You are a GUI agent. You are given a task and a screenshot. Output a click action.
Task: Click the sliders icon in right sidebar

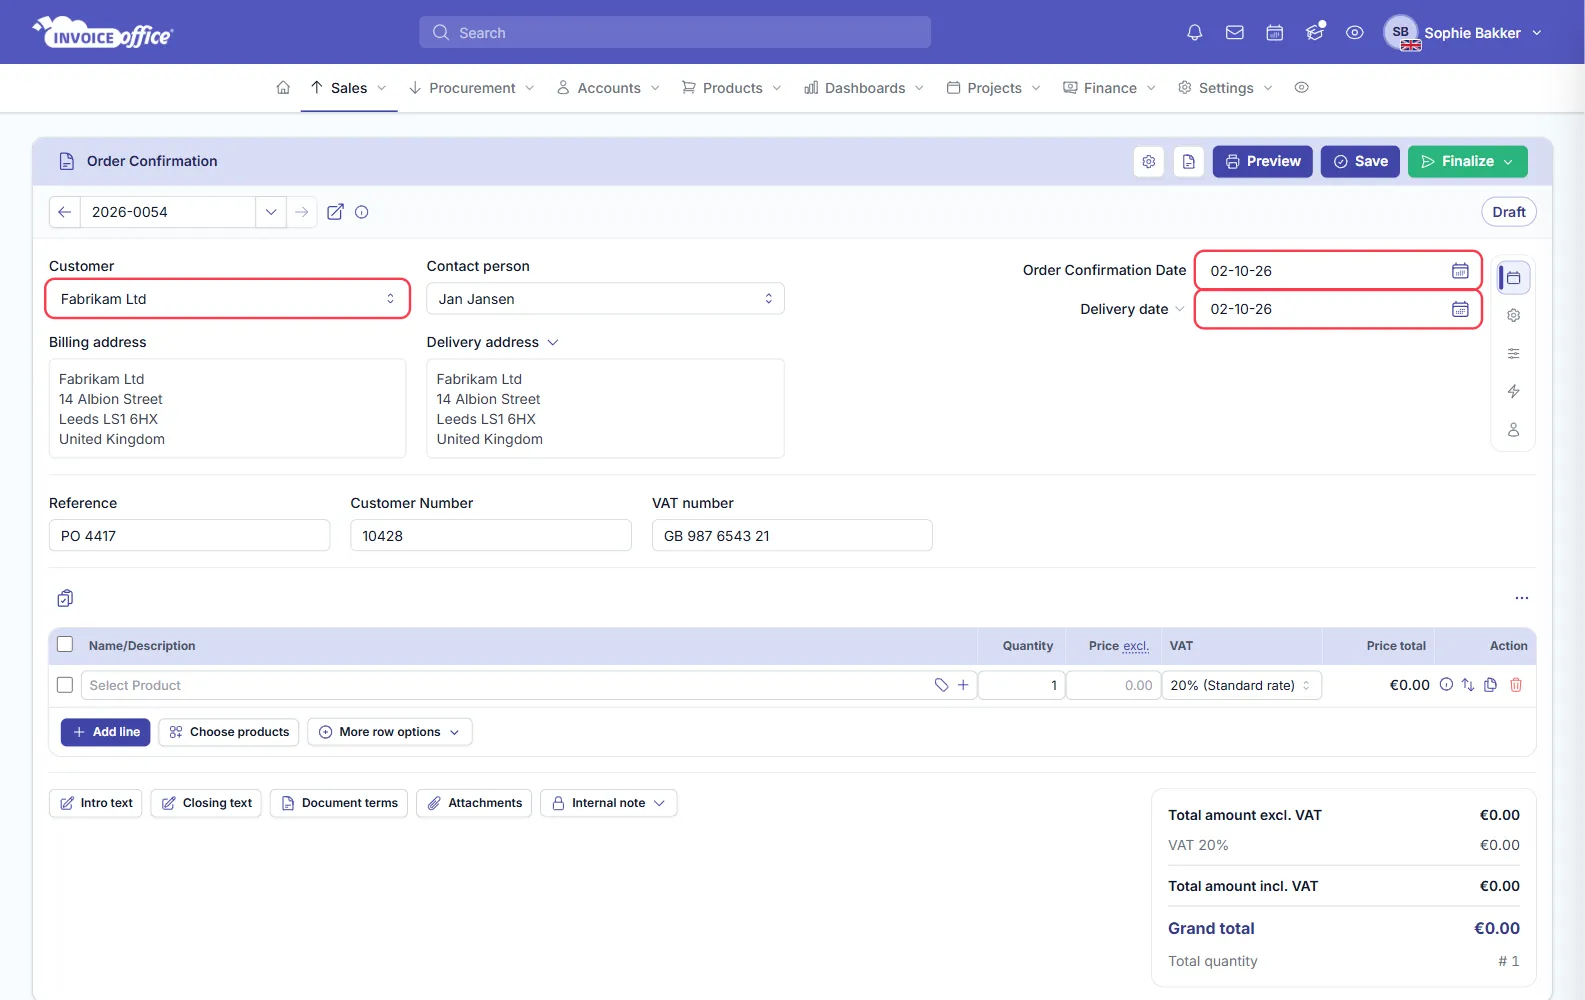point(1513,353)
